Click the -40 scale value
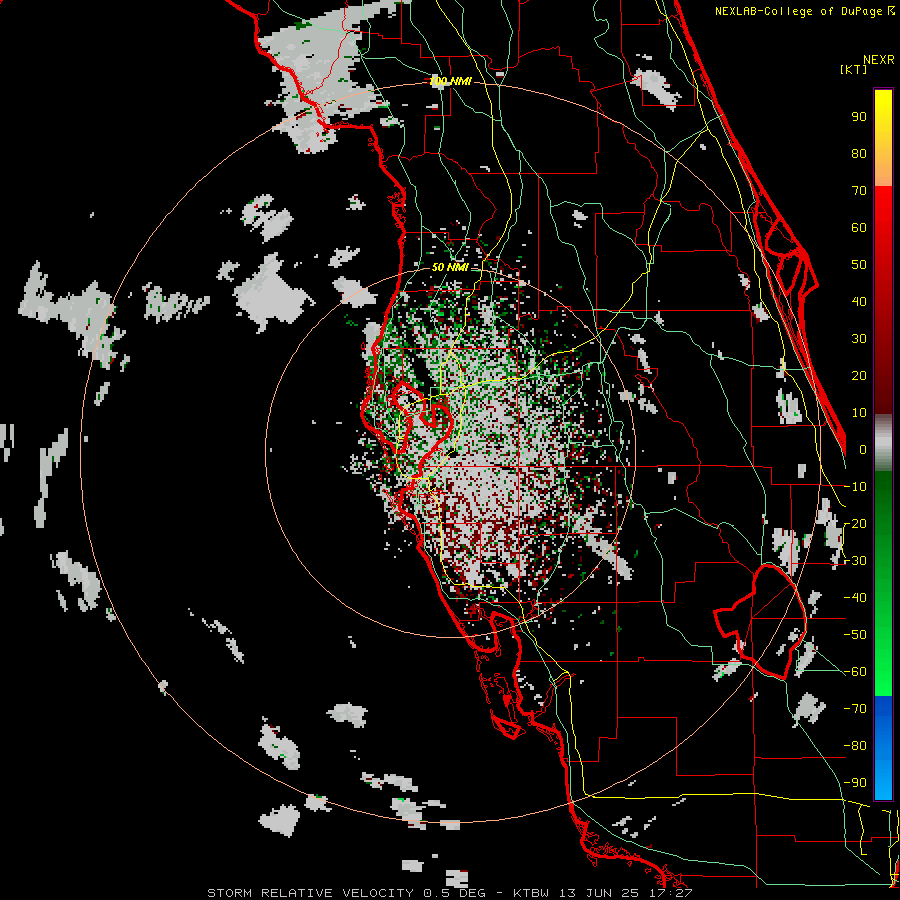Screen dimensions: 900x900 click(x=855, y=598)
